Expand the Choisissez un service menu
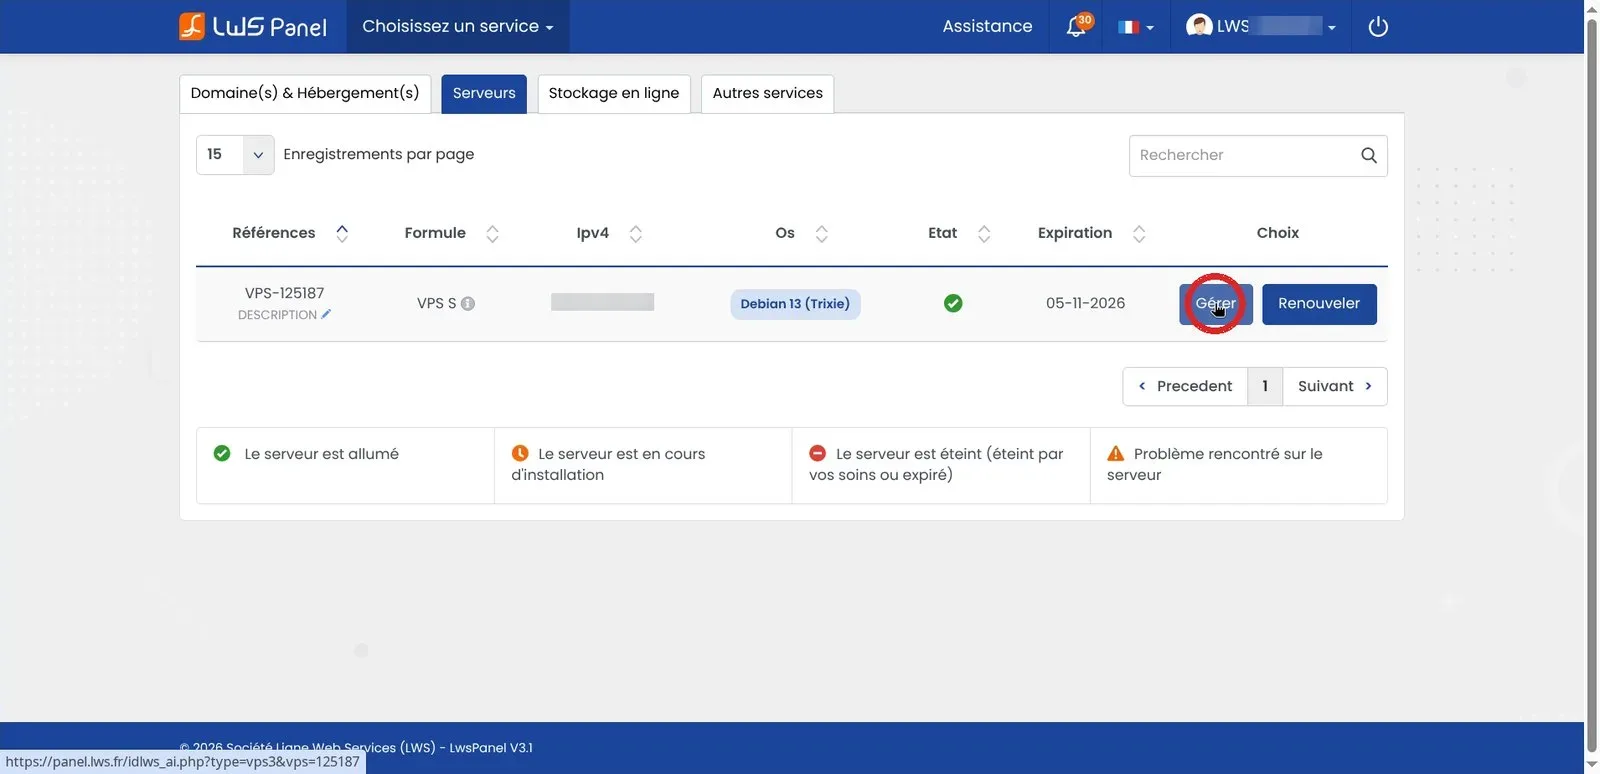 (458, 26)
